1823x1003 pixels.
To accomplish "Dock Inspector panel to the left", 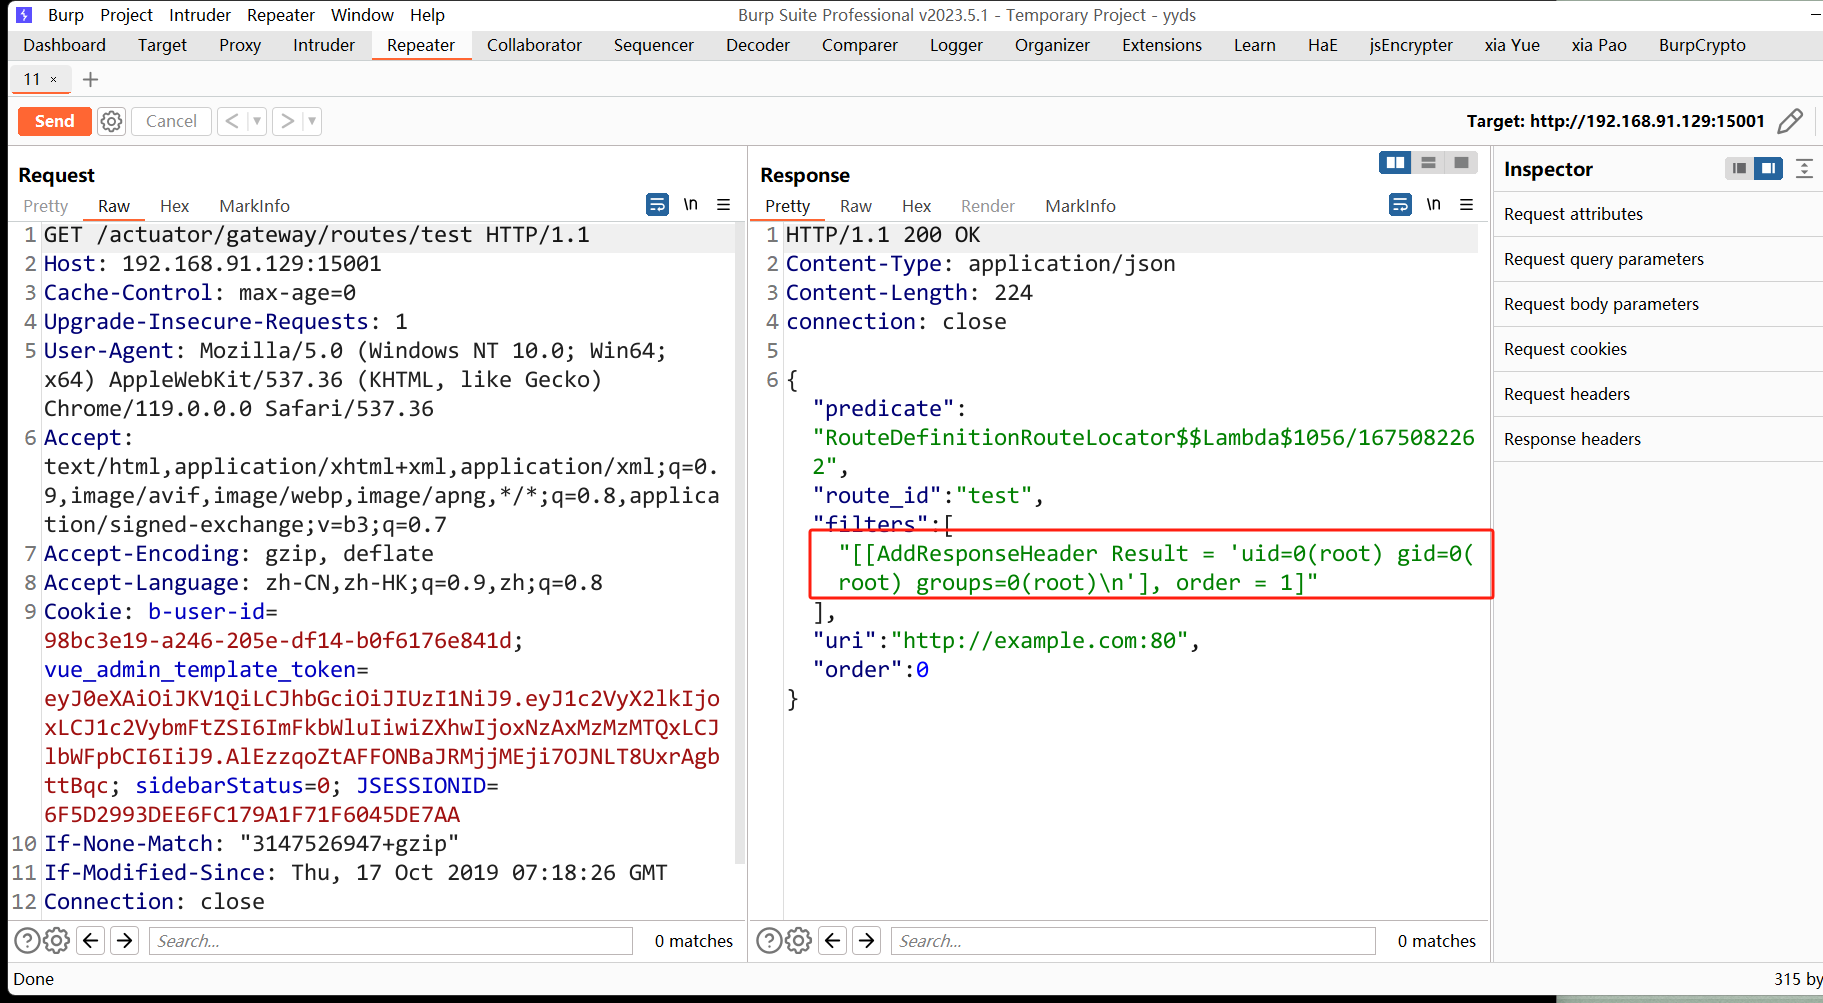I will pos(1740,168).
